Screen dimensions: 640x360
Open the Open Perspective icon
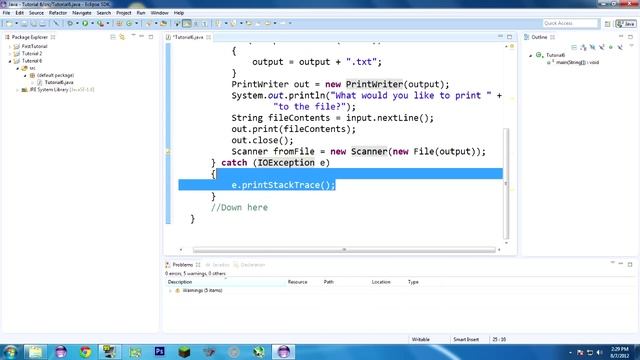[x=607, y=24]
